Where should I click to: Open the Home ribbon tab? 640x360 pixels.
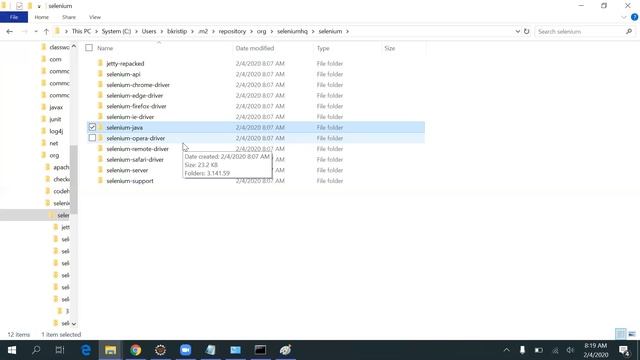[42, 17]
